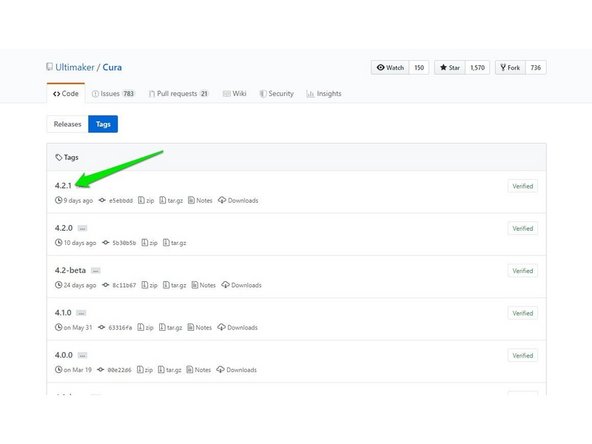Open commit e5ebbdd for tag 4.2.1
The image size is (592, 444).
[116, 200]
